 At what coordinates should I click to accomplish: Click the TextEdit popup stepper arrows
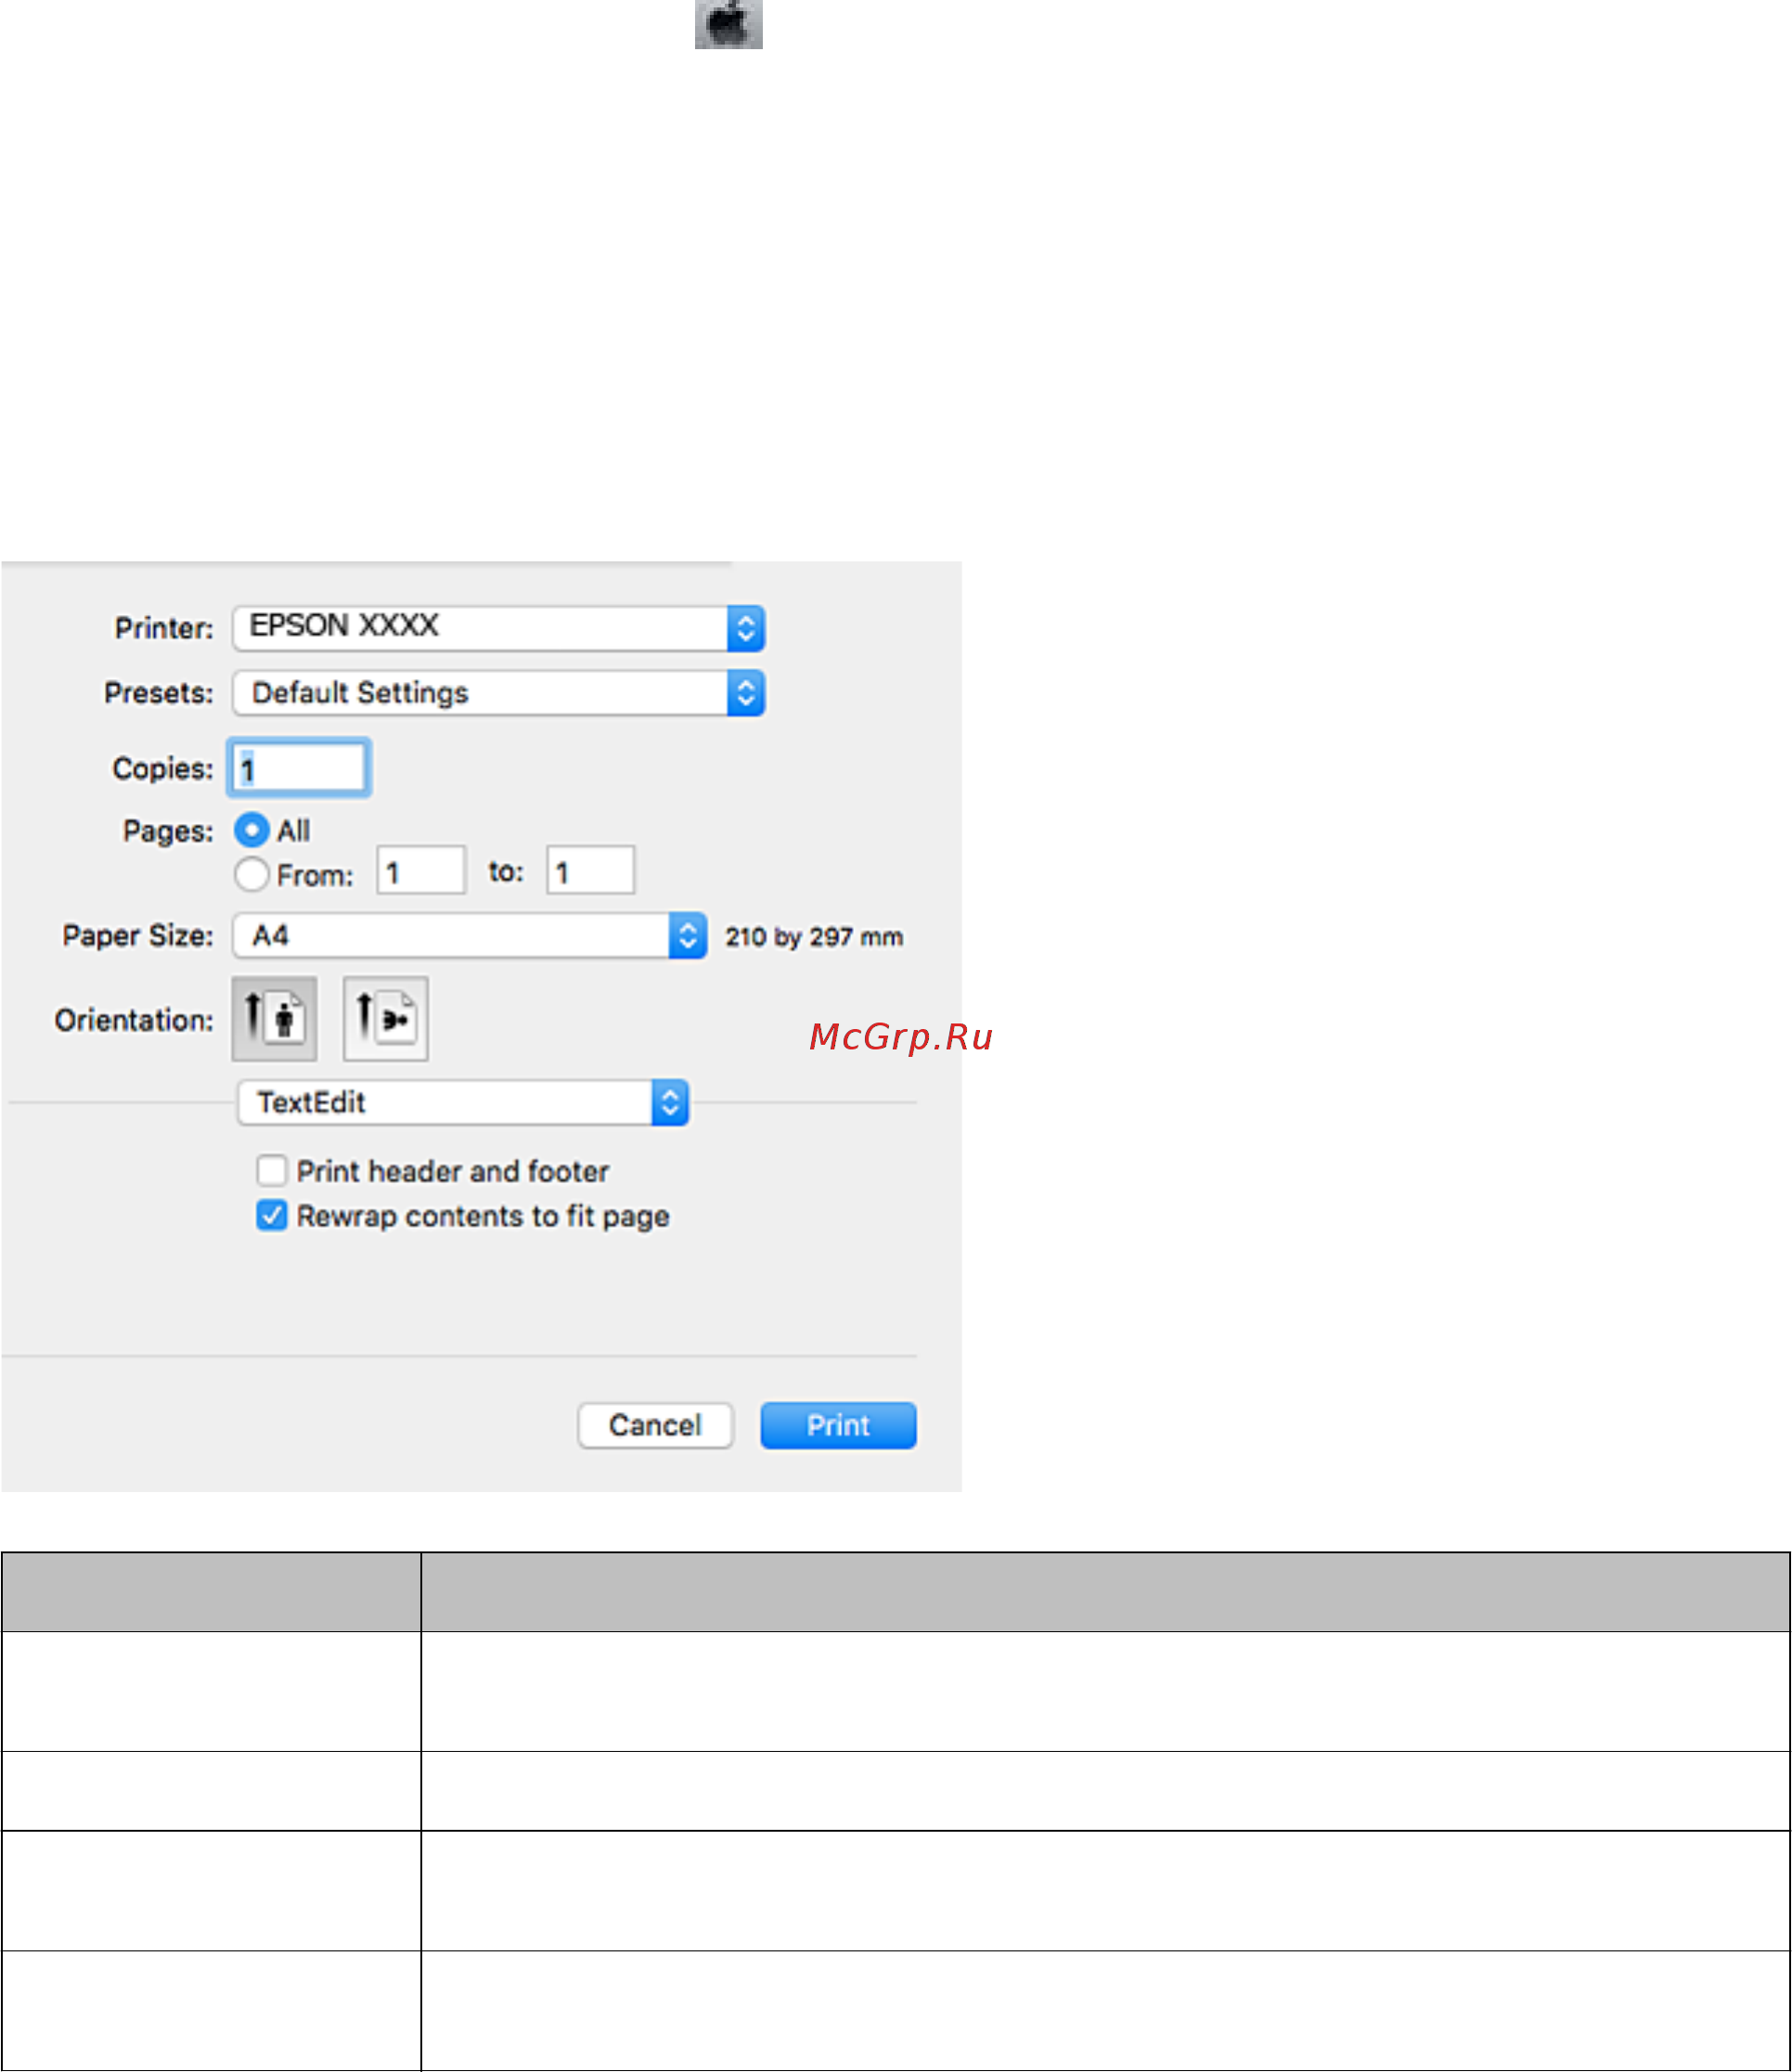(669, 1102)
